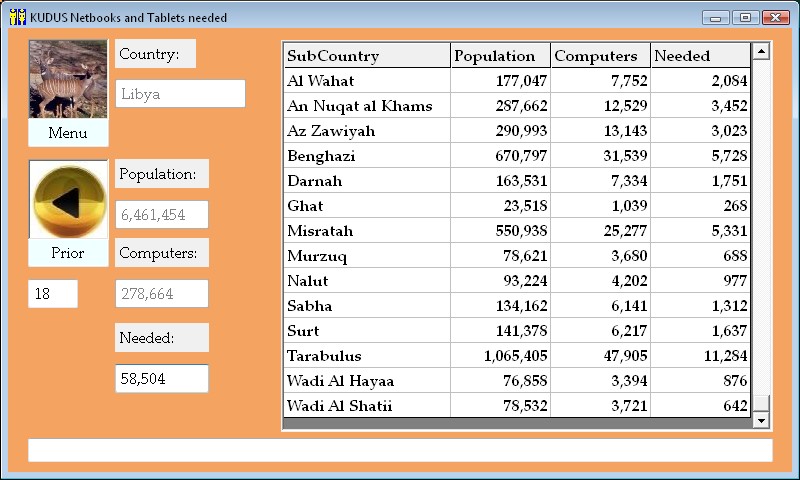
Task: Click the Computers column header
Action: 600,56
